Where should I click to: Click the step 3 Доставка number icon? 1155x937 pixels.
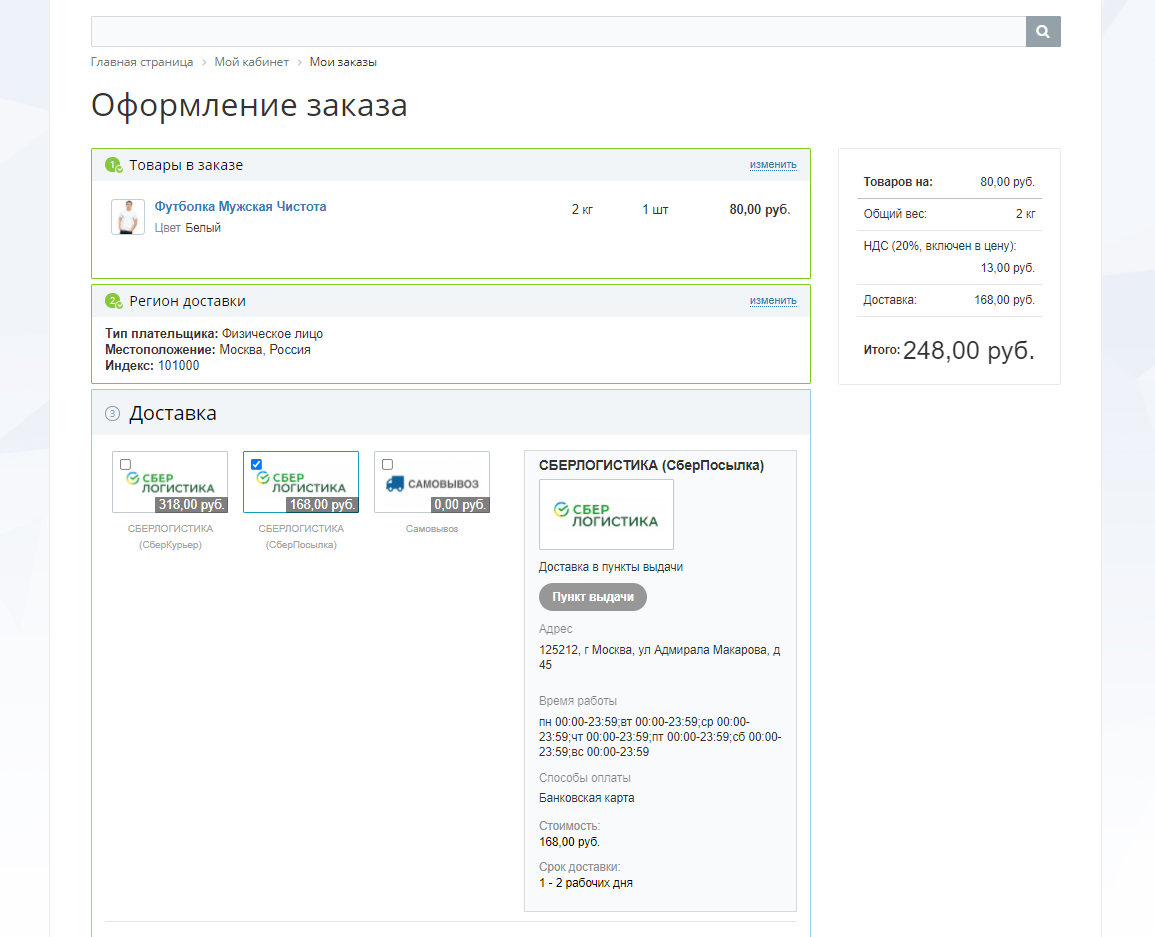(x=112, y=413)
